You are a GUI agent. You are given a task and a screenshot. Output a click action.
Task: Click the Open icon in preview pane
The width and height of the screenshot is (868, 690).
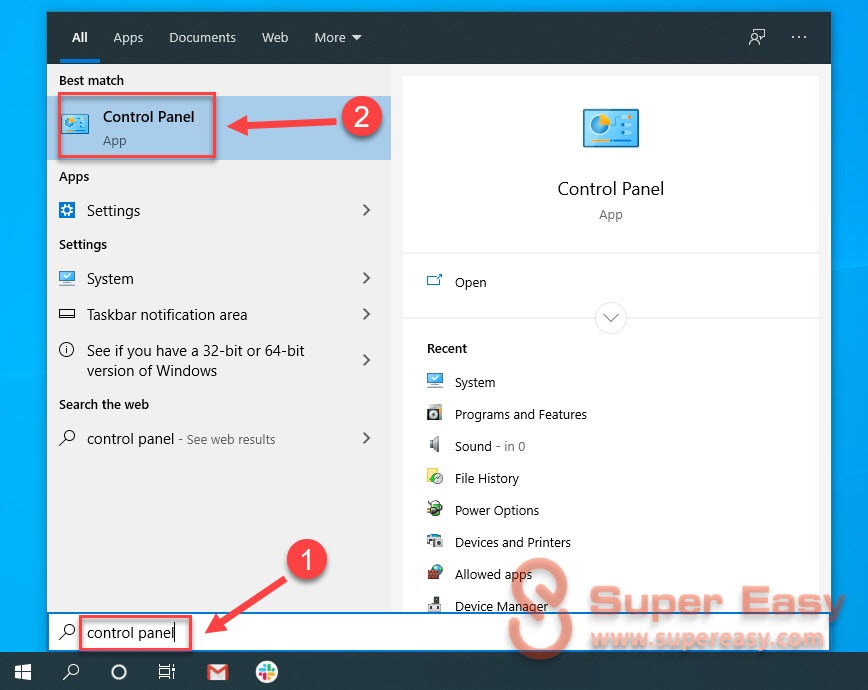pyautogui.click(x=435, y=280)
